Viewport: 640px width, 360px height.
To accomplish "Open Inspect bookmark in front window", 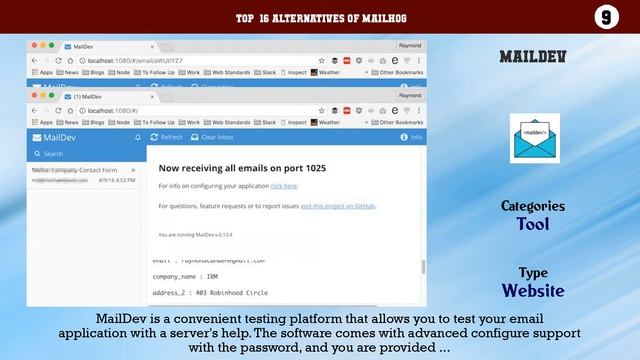I will click(293, 122).
